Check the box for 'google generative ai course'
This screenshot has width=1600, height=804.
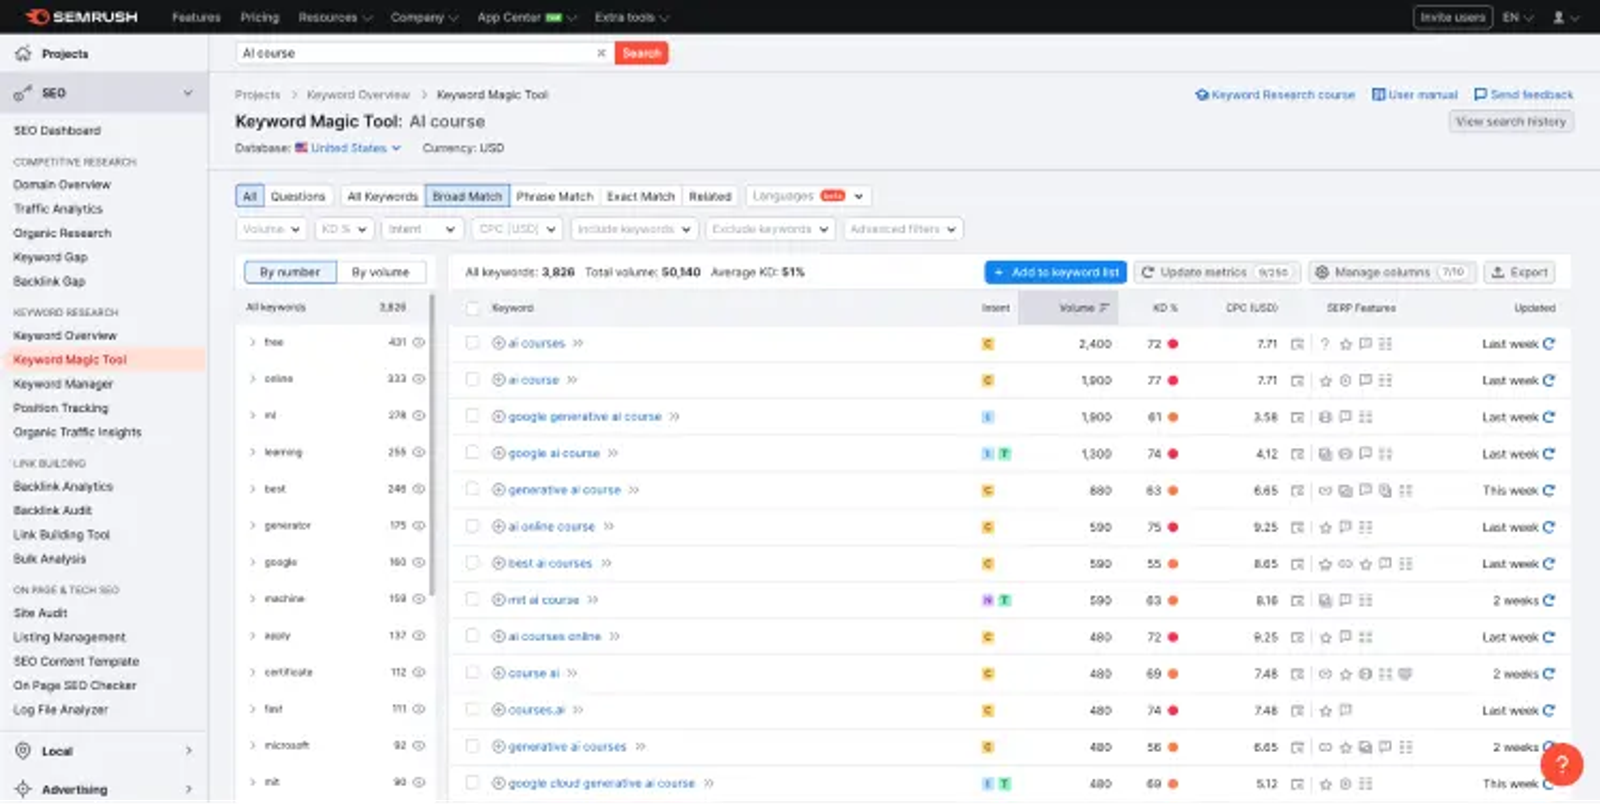472,416
